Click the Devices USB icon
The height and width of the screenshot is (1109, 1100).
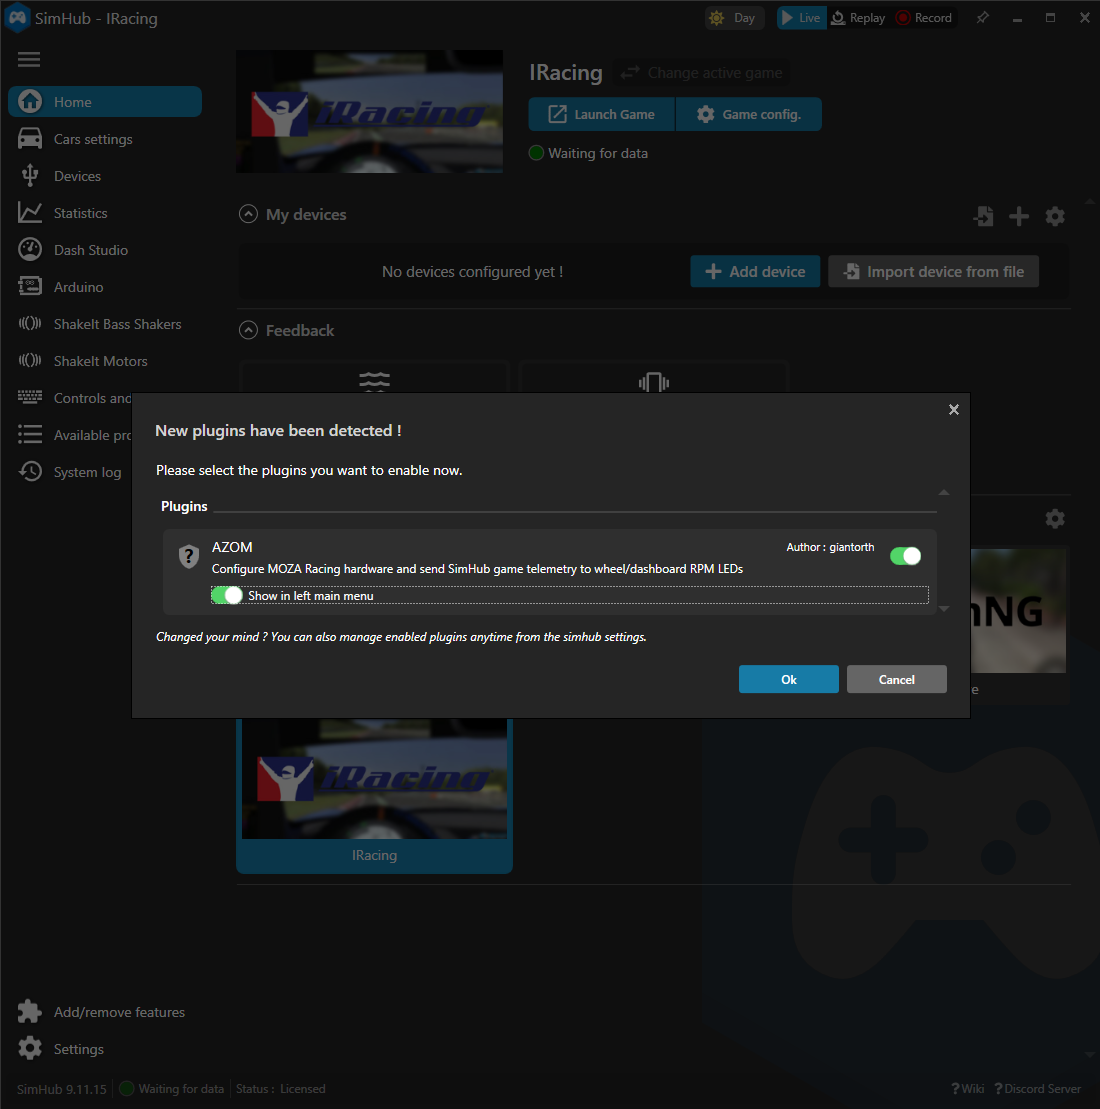(30, 175)
